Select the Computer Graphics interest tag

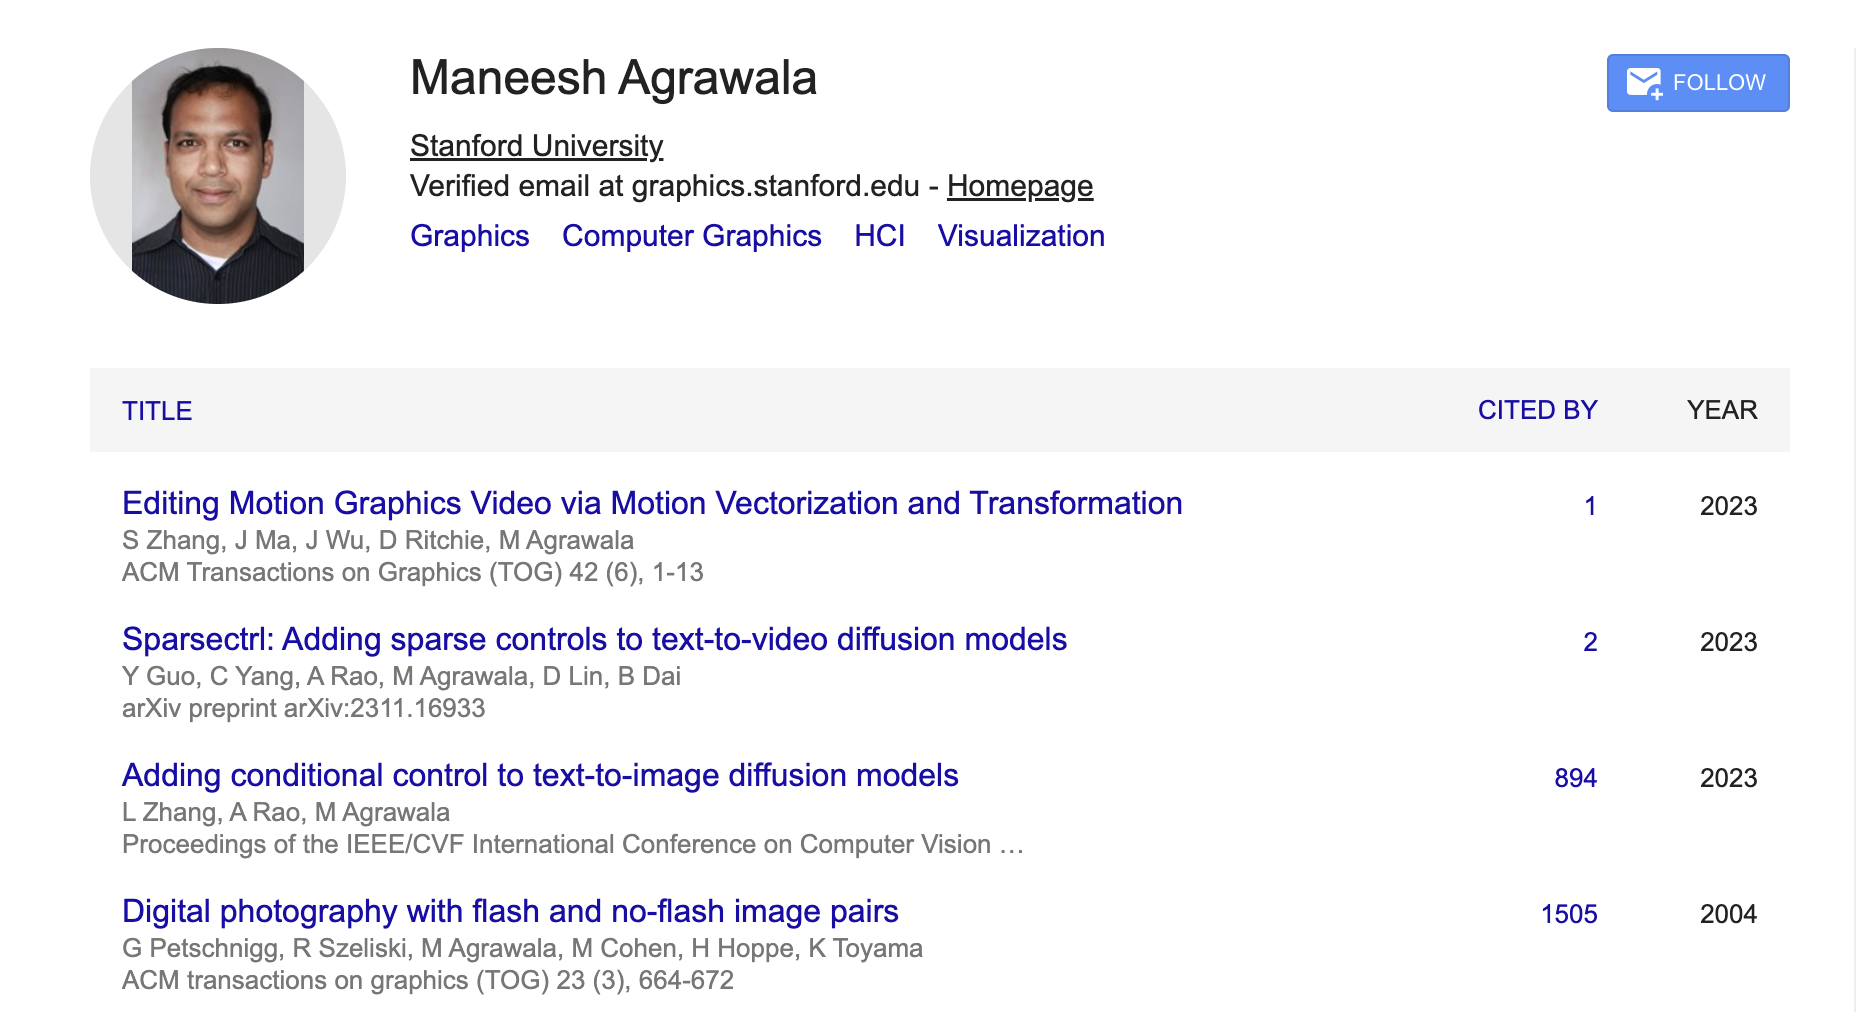[x=691, y=236]
